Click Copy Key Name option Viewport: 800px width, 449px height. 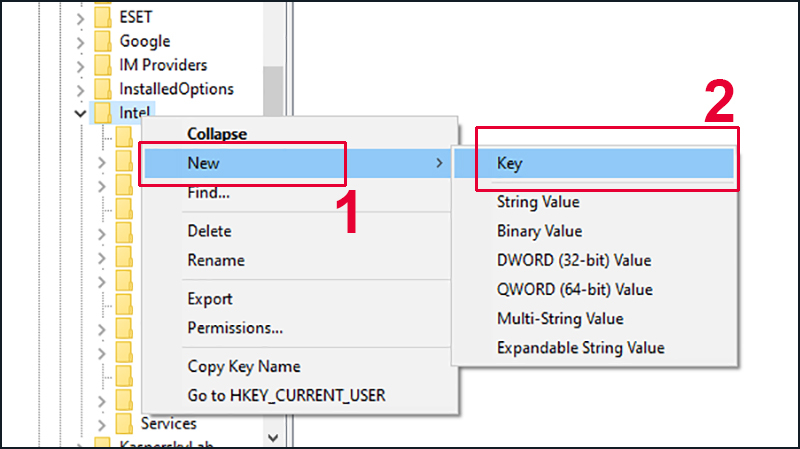243,366
